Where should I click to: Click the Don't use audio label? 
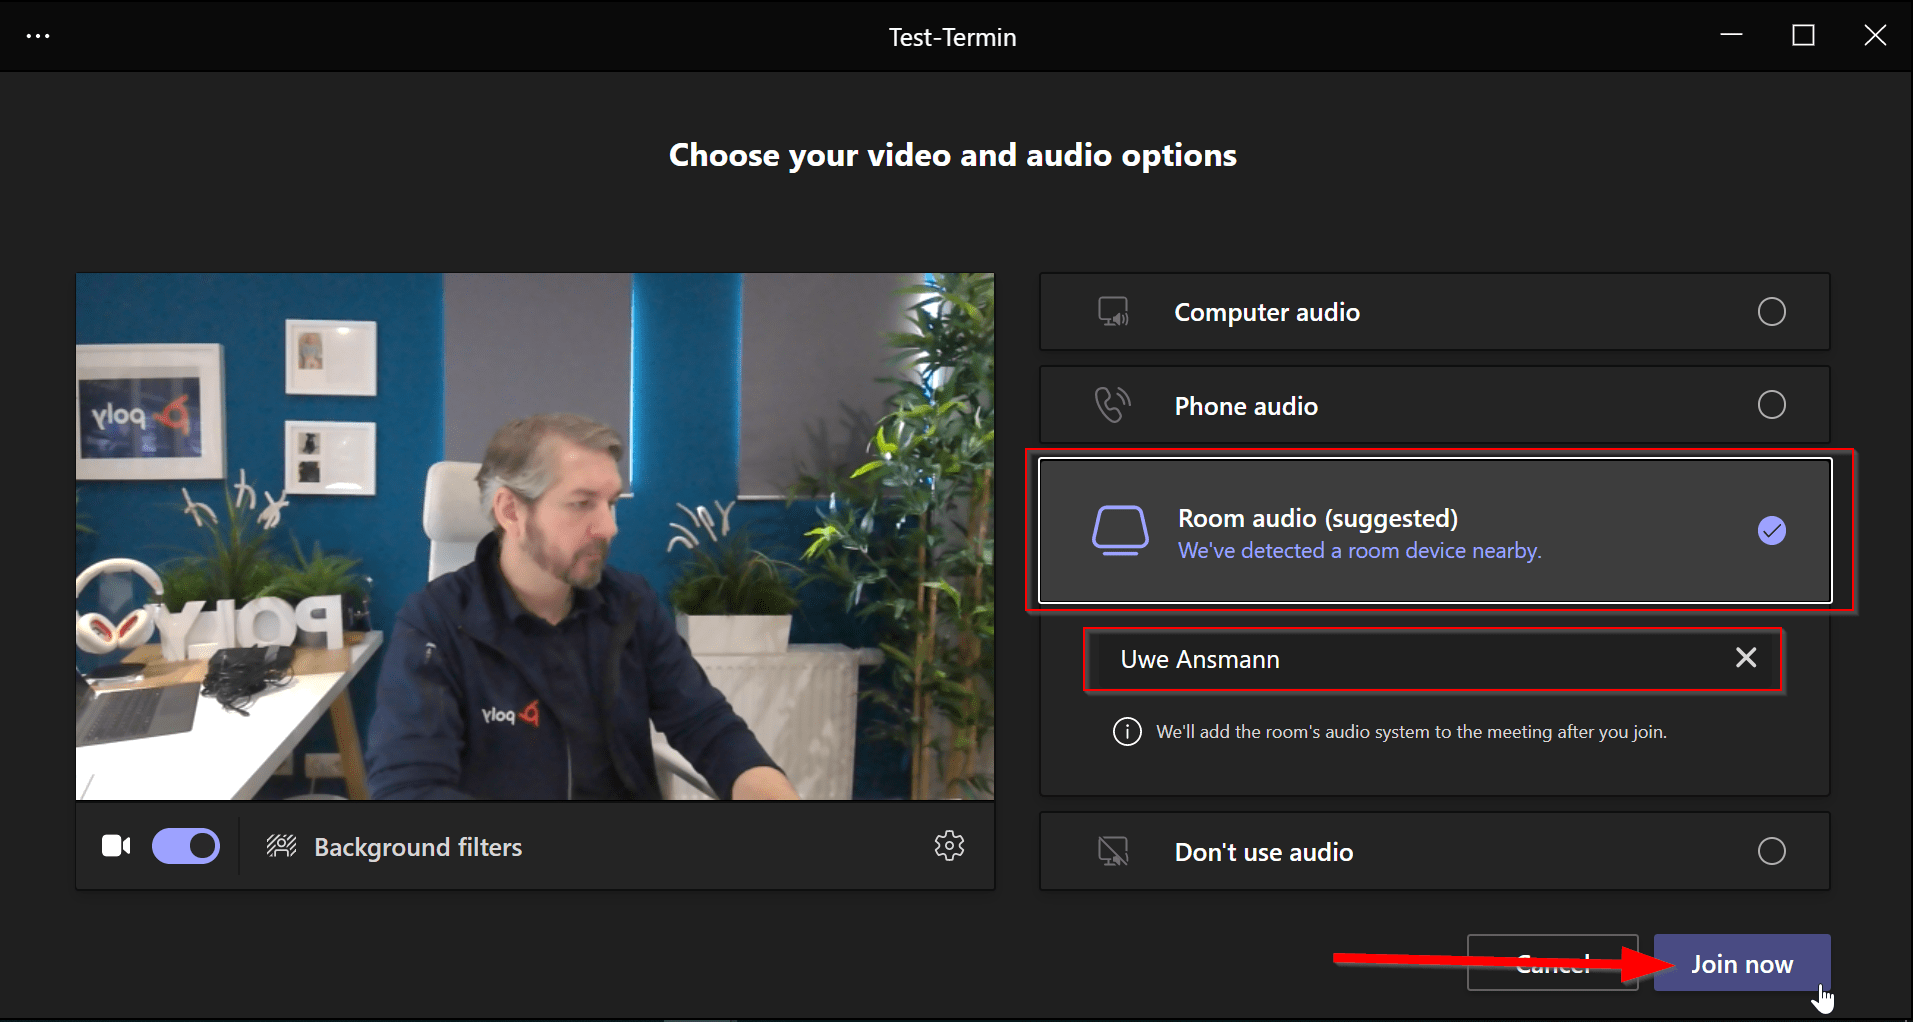point(1264,852)
